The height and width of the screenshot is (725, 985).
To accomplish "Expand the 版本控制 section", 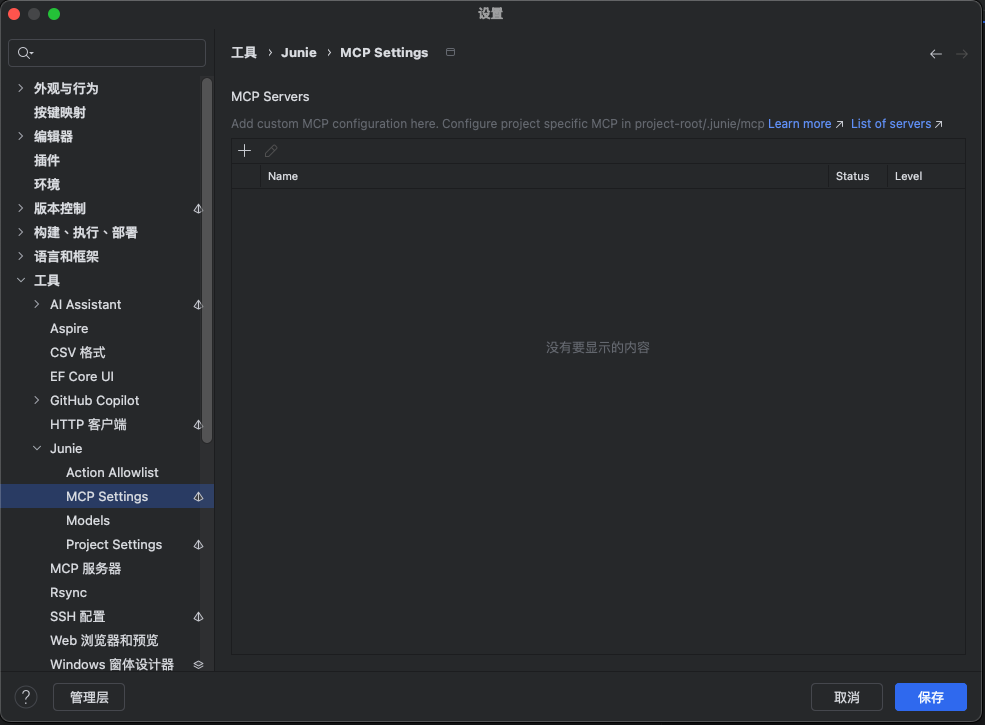I will (x=21, y=208).
